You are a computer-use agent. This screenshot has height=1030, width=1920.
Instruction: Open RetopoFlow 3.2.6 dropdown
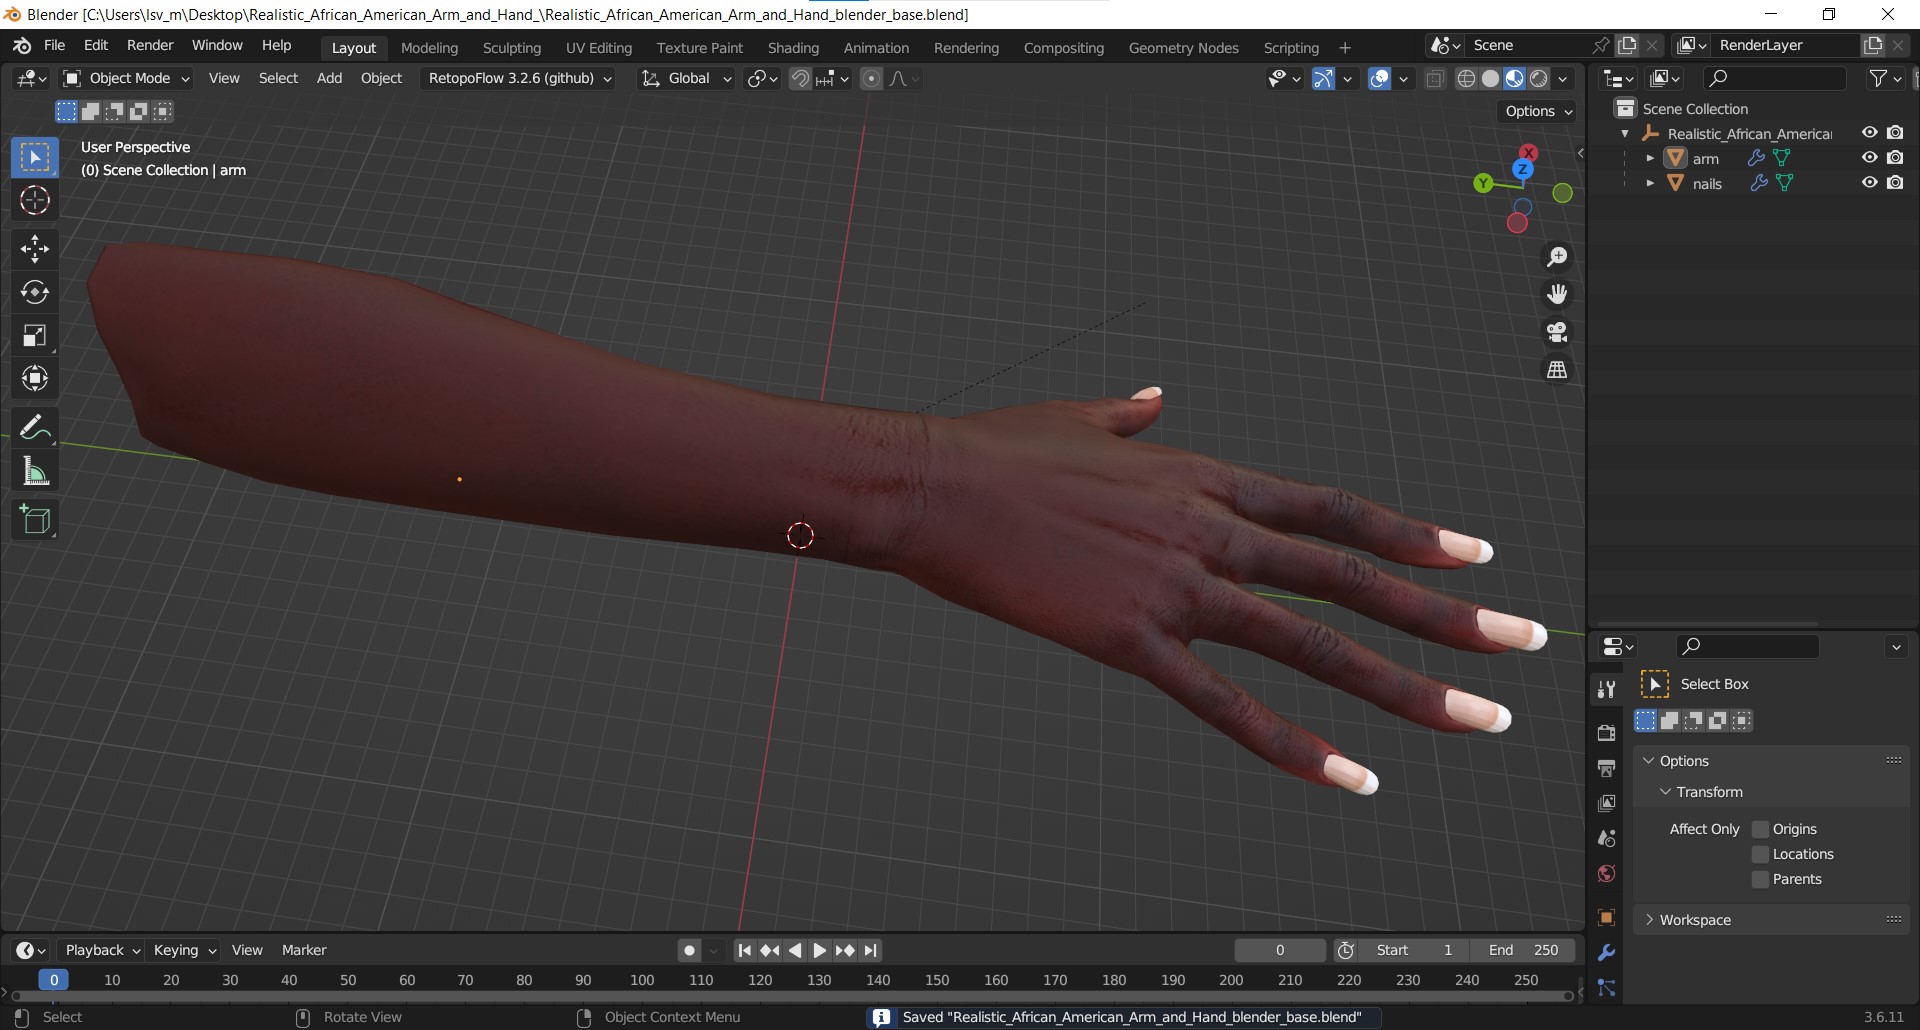coord(520,78)
